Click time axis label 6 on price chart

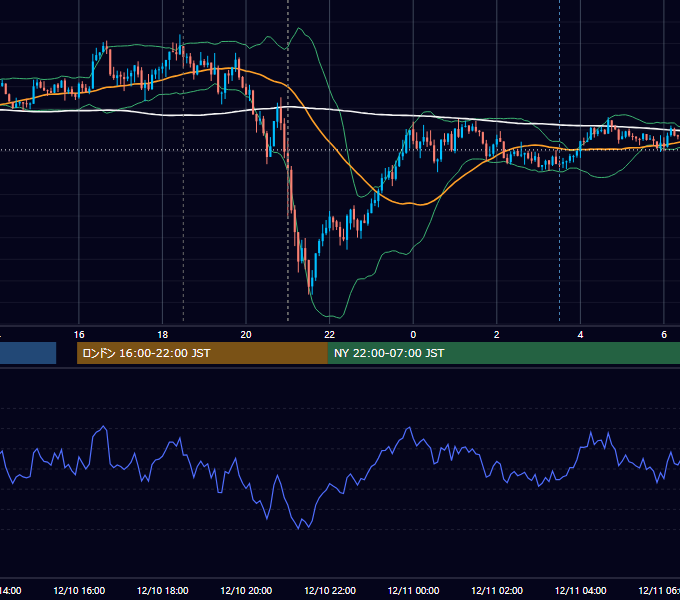coord(664,335)
